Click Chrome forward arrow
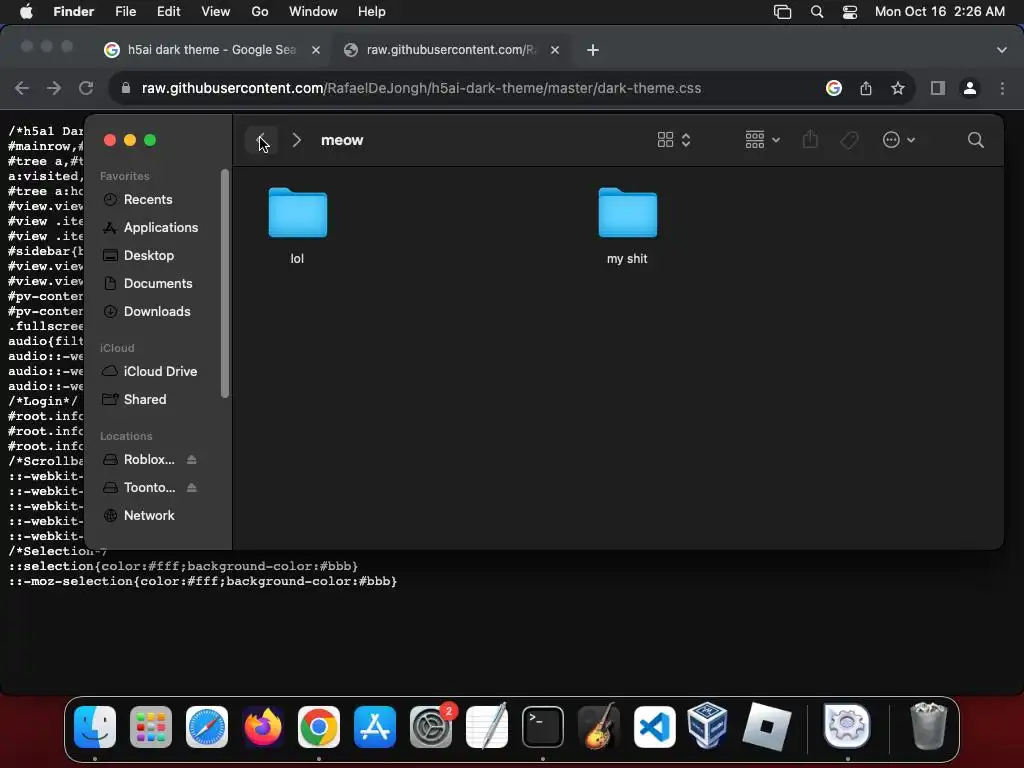 [x=54, y=88]
